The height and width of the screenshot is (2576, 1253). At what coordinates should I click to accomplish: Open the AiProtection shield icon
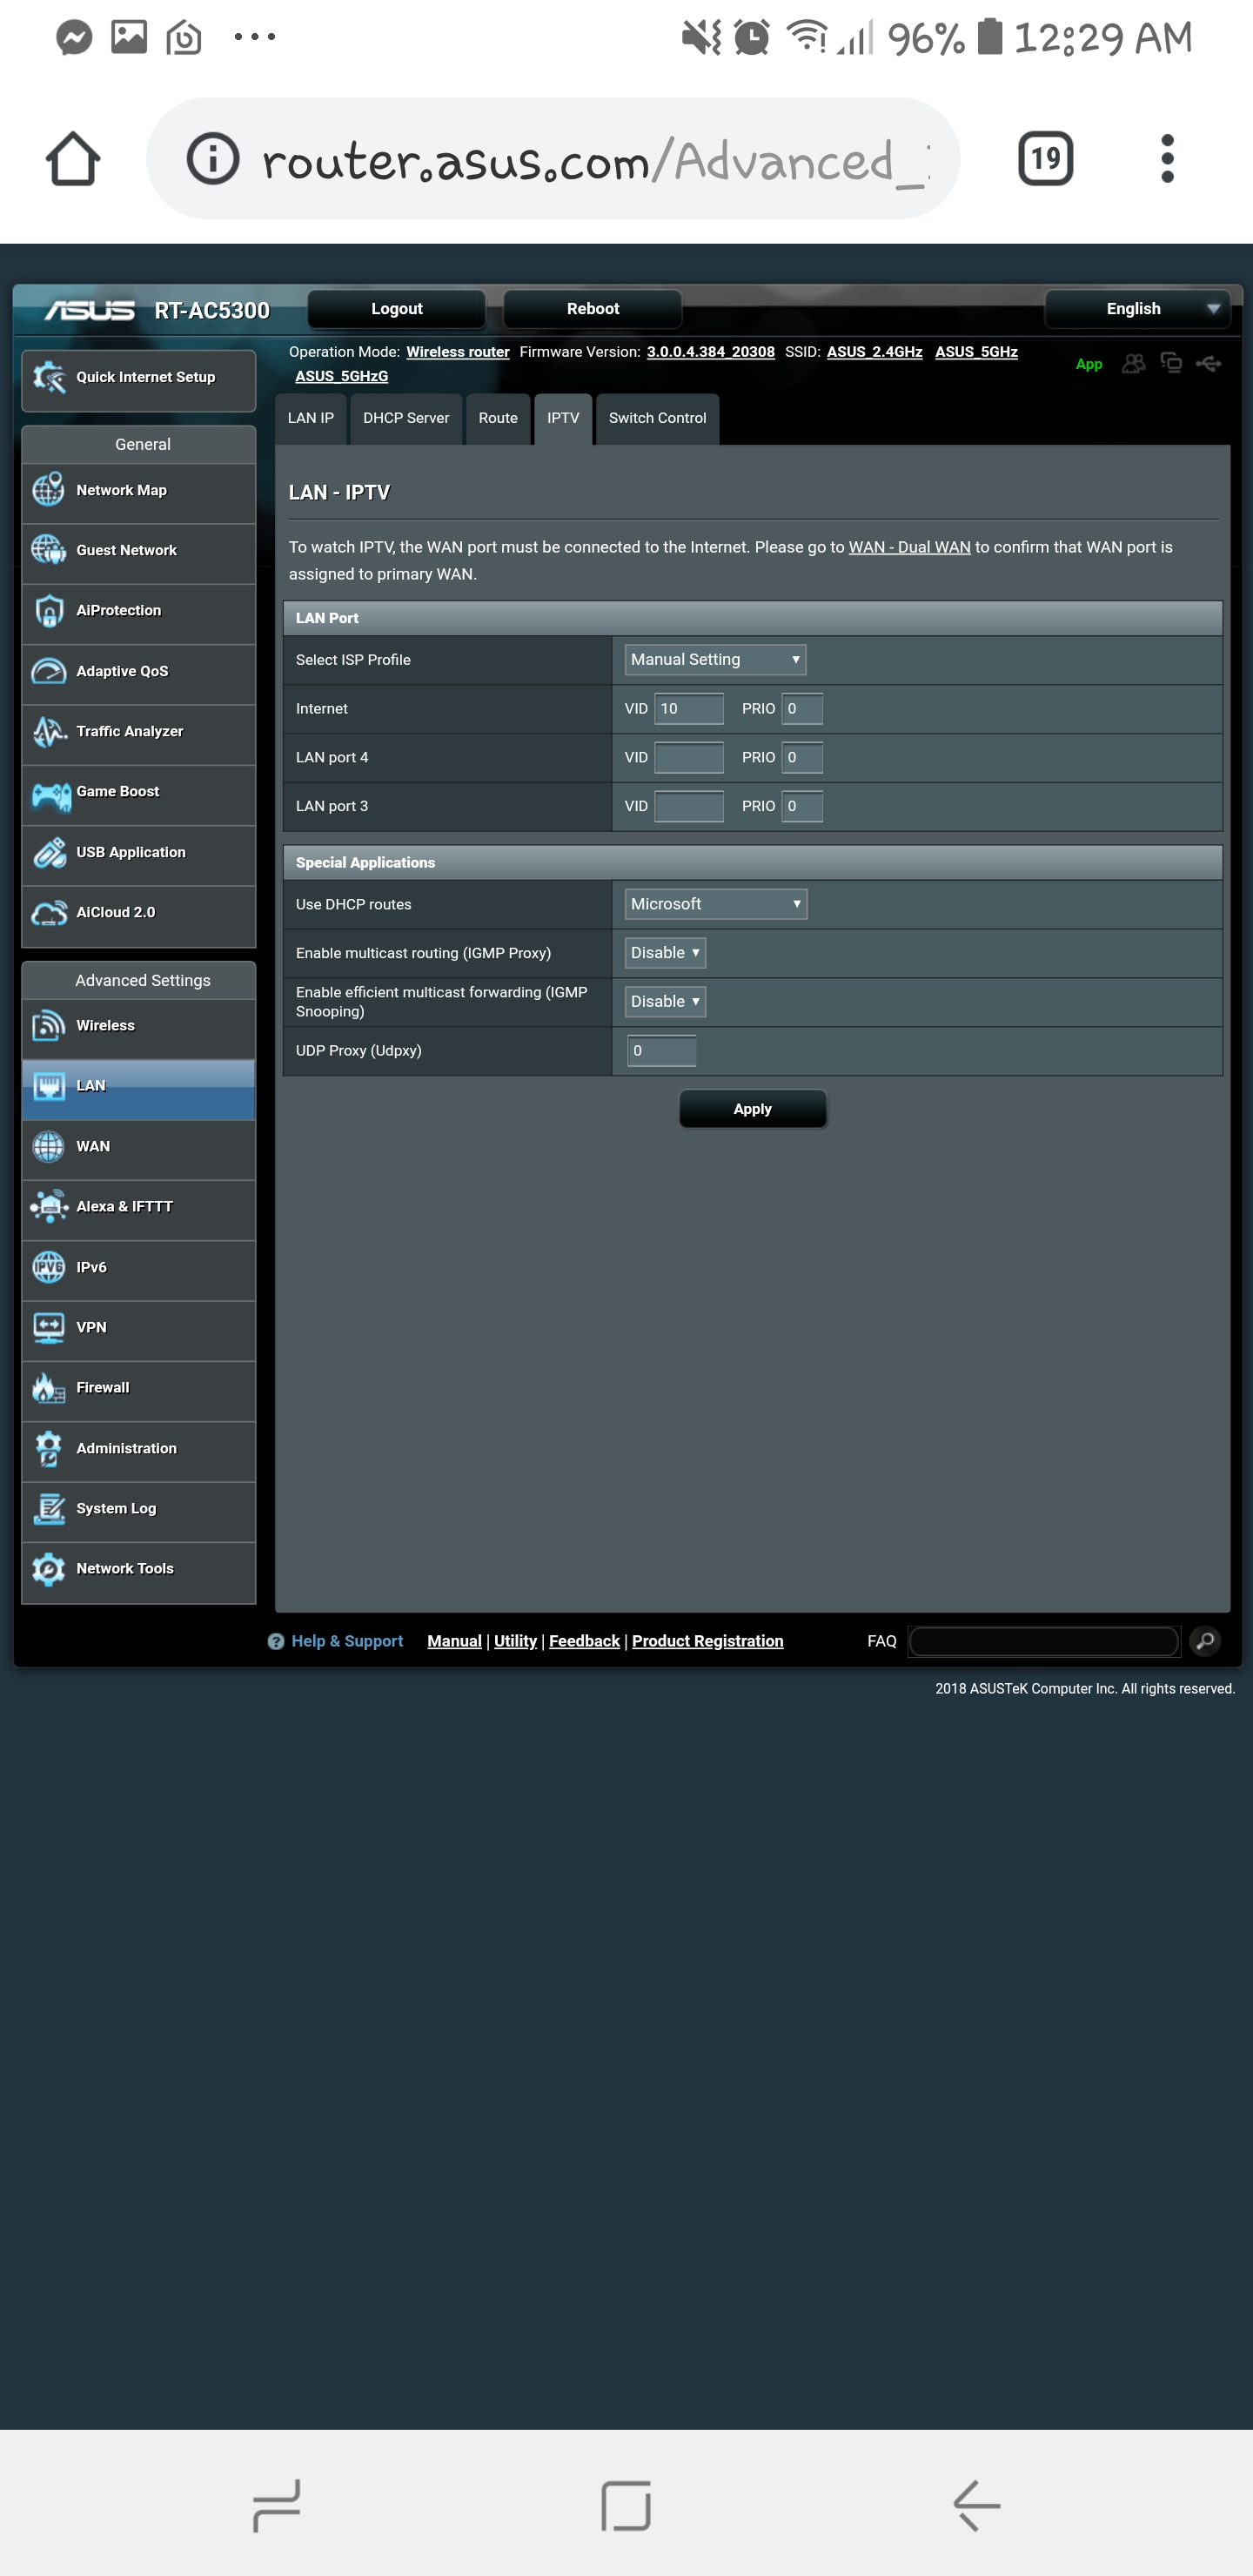49,611
